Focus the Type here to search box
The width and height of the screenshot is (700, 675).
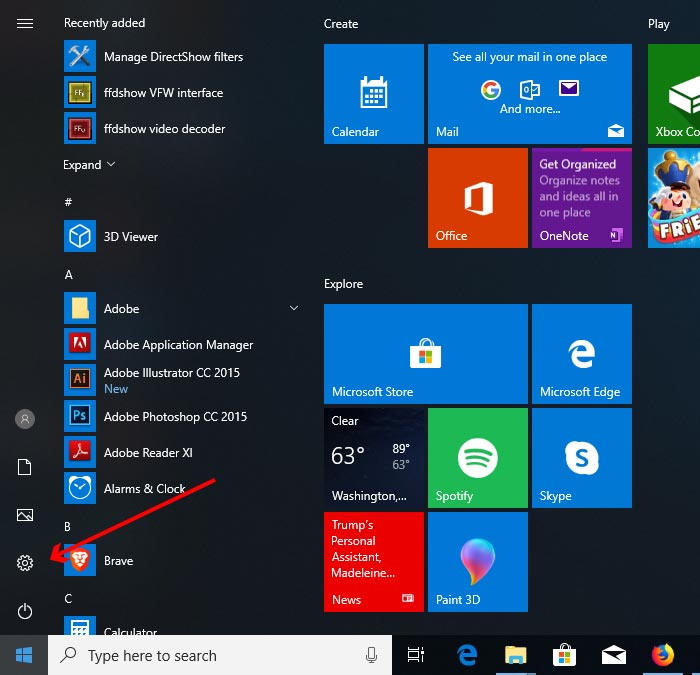click(x=220, y=655)
